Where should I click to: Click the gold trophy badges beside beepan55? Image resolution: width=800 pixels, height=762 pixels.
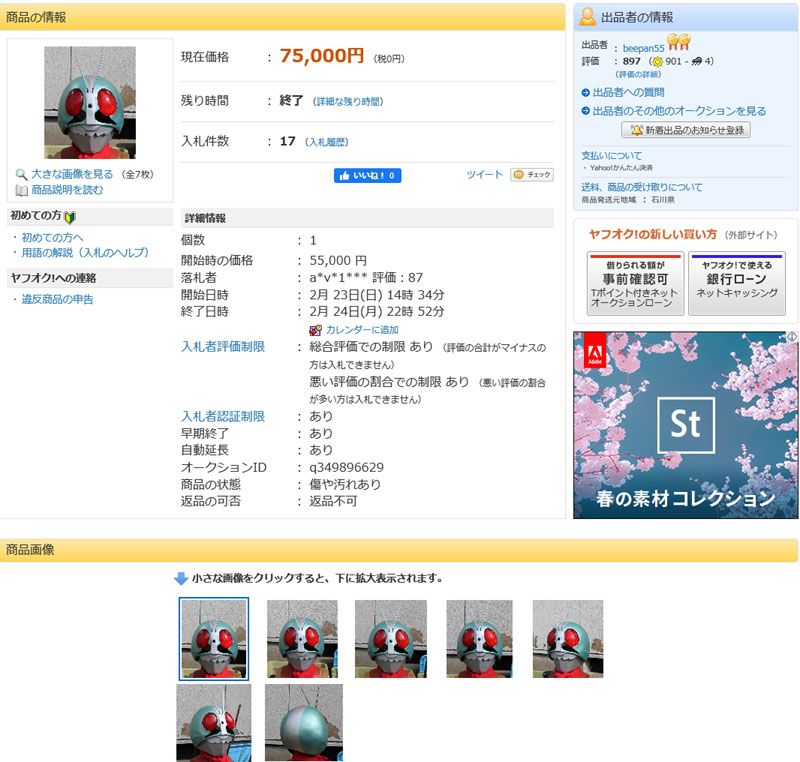pyautogui.click(x=679, y=42)
